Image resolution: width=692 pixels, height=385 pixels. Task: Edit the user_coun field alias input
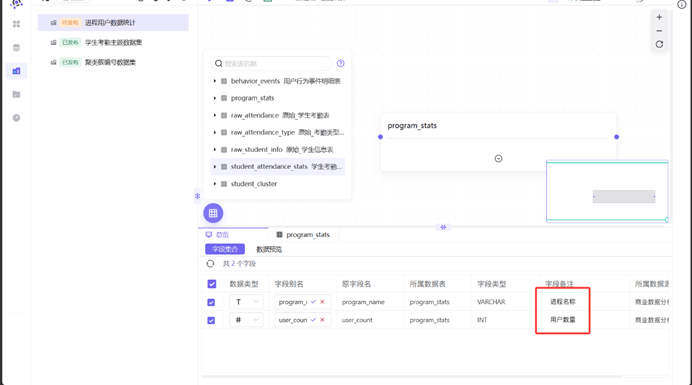[293, 320]
